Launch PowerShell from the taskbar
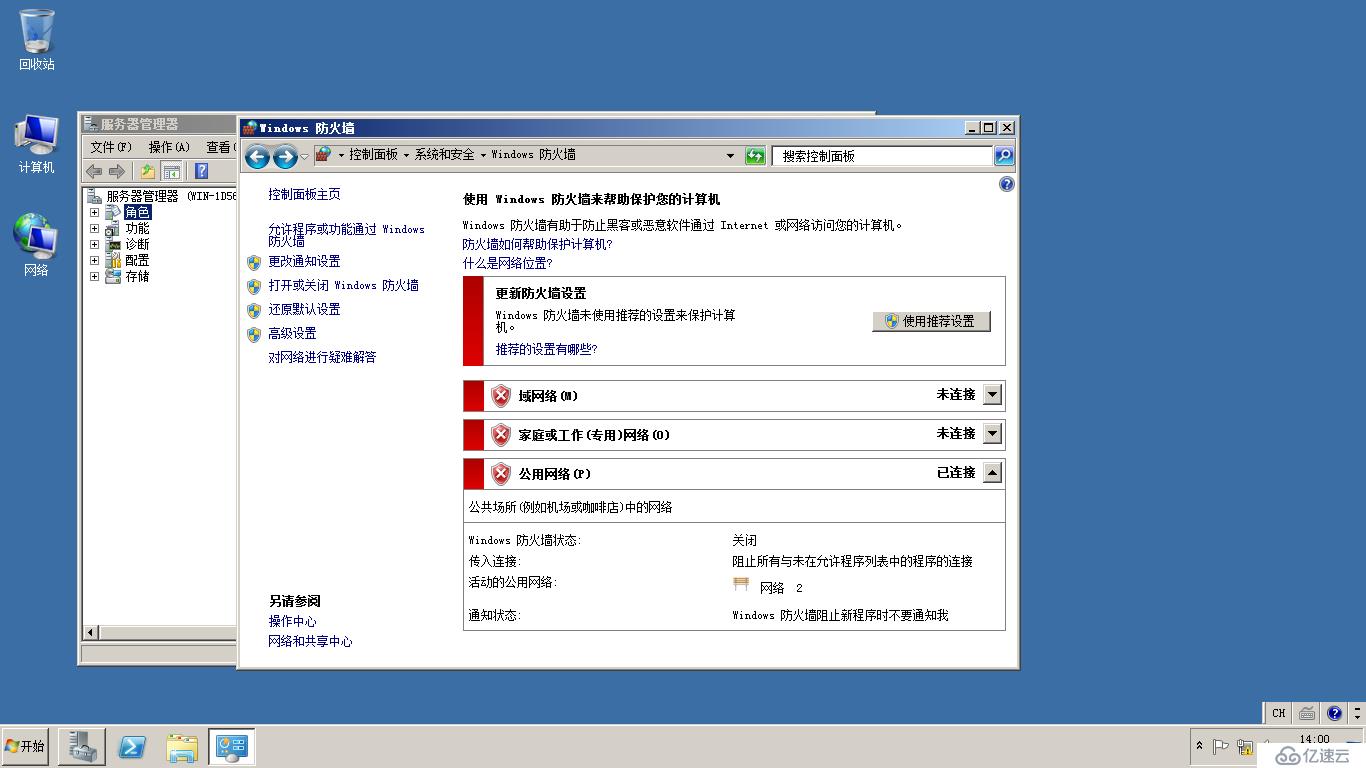1366x768 pixels. 132,746
